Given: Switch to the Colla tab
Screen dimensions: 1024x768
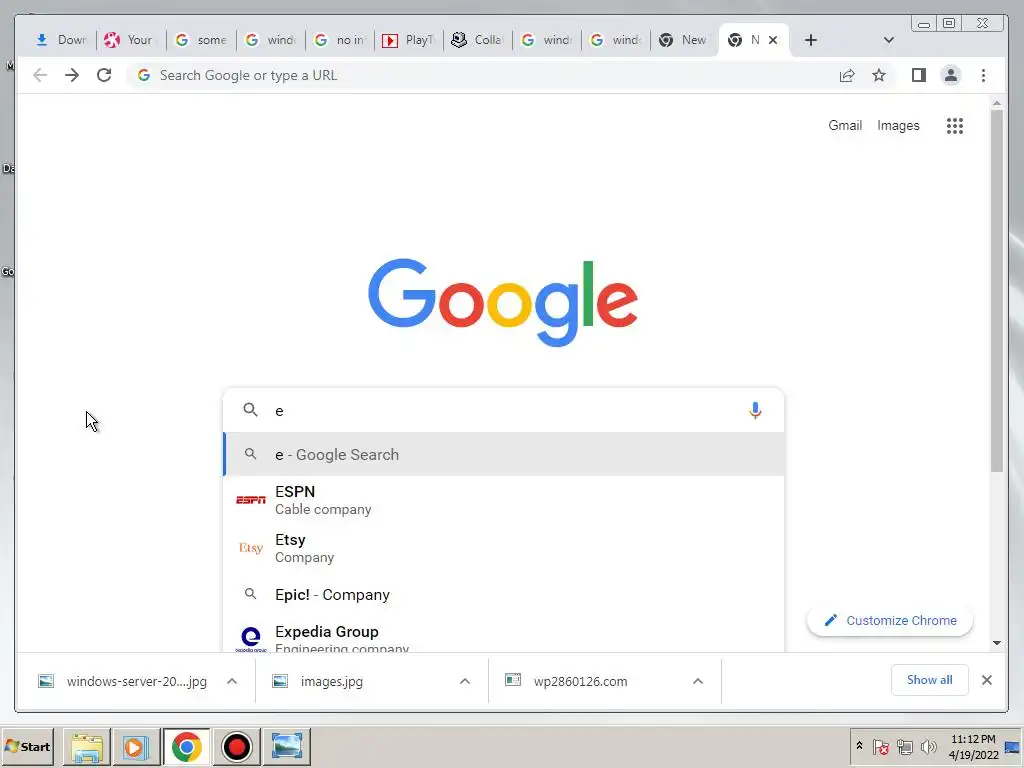Looking at the screenshot, I should pyautogui.click(x=477, y=40).
